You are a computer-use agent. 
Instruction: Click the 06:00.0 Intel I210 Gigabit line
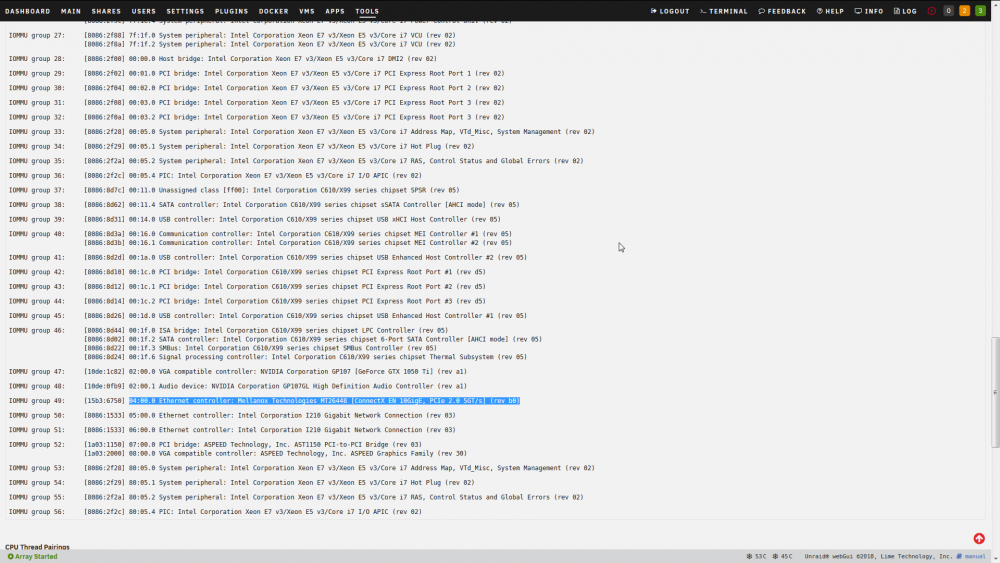(x=270, y=430)
